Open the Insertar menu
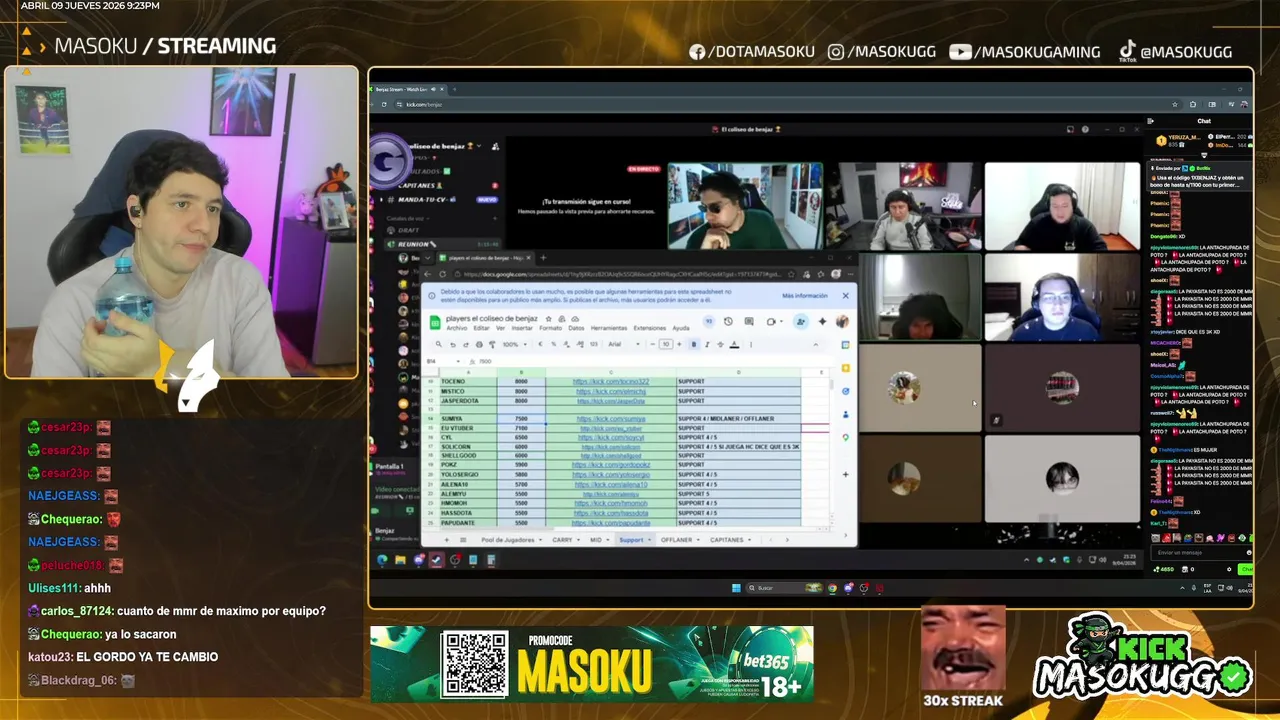Screen dimensions: 1280x720 (522, 328)
